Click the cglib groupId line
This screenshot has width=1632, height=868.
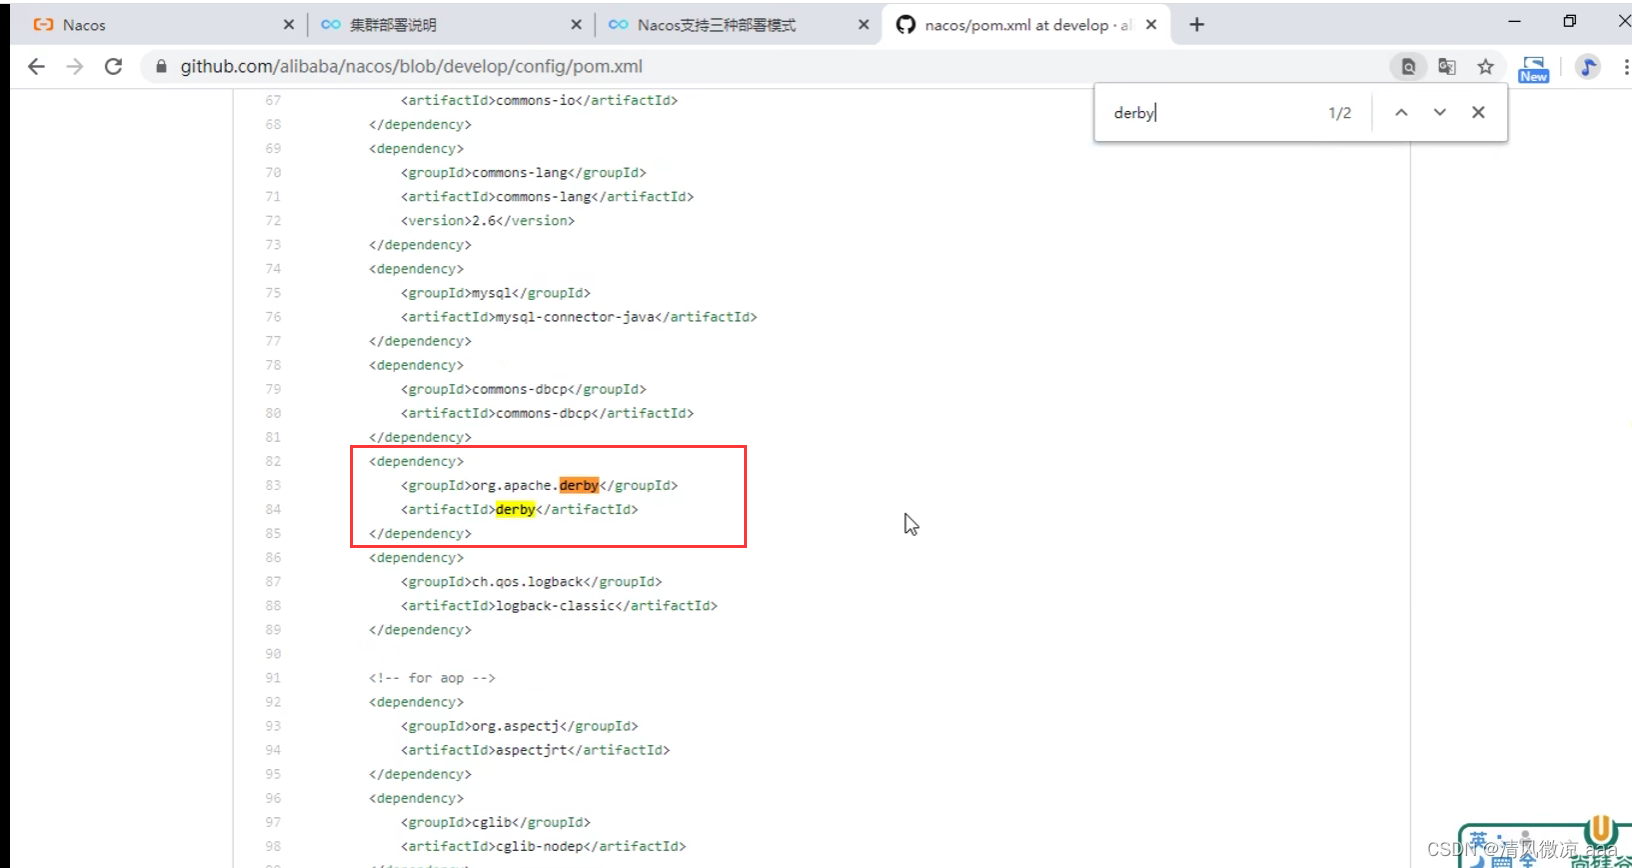point(496,822)
